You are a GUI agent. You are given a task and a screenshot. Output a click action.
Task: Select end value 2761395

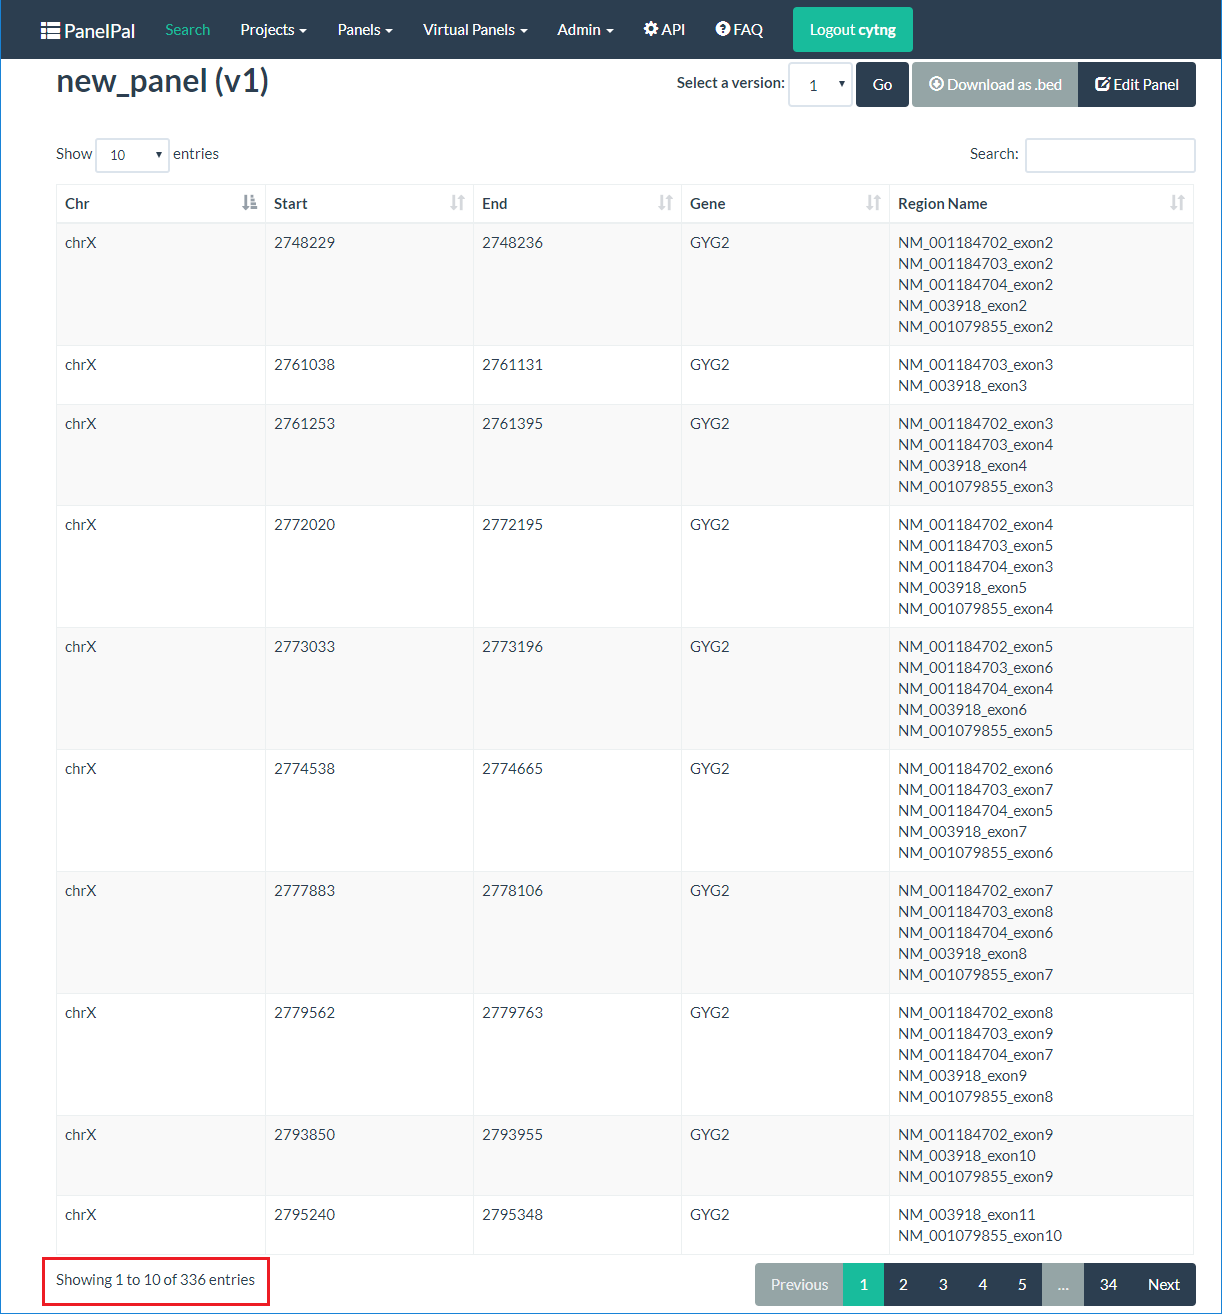[512, 424]
